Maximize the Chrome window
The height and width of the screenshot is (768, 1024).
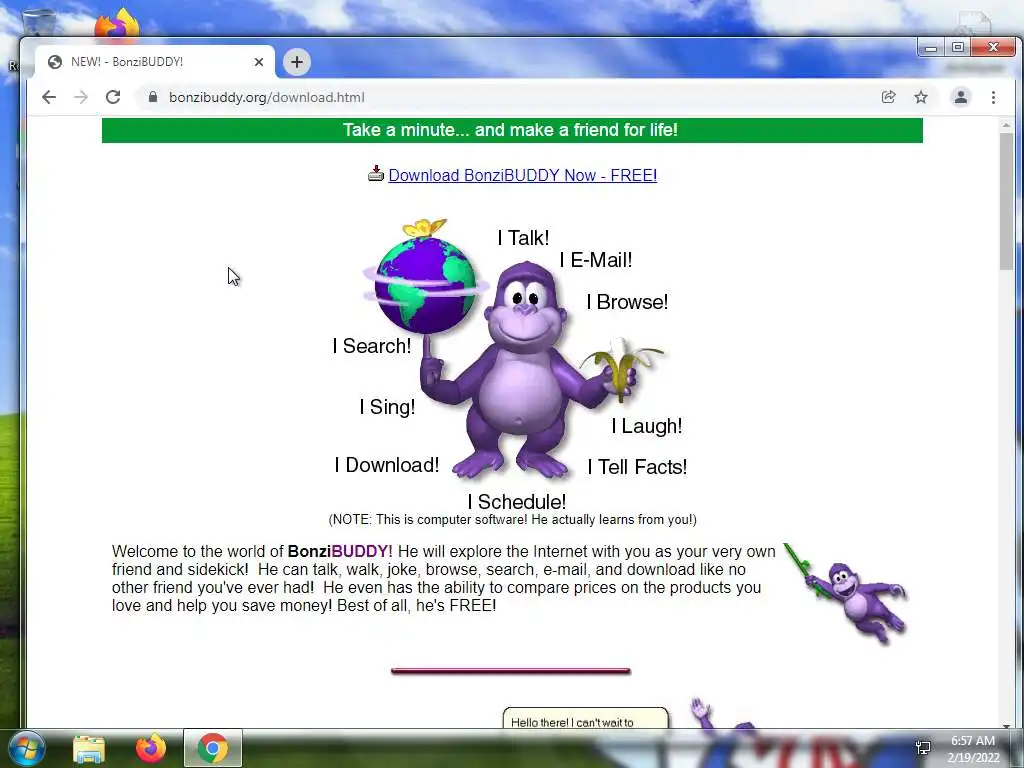[x=957, y=48]
